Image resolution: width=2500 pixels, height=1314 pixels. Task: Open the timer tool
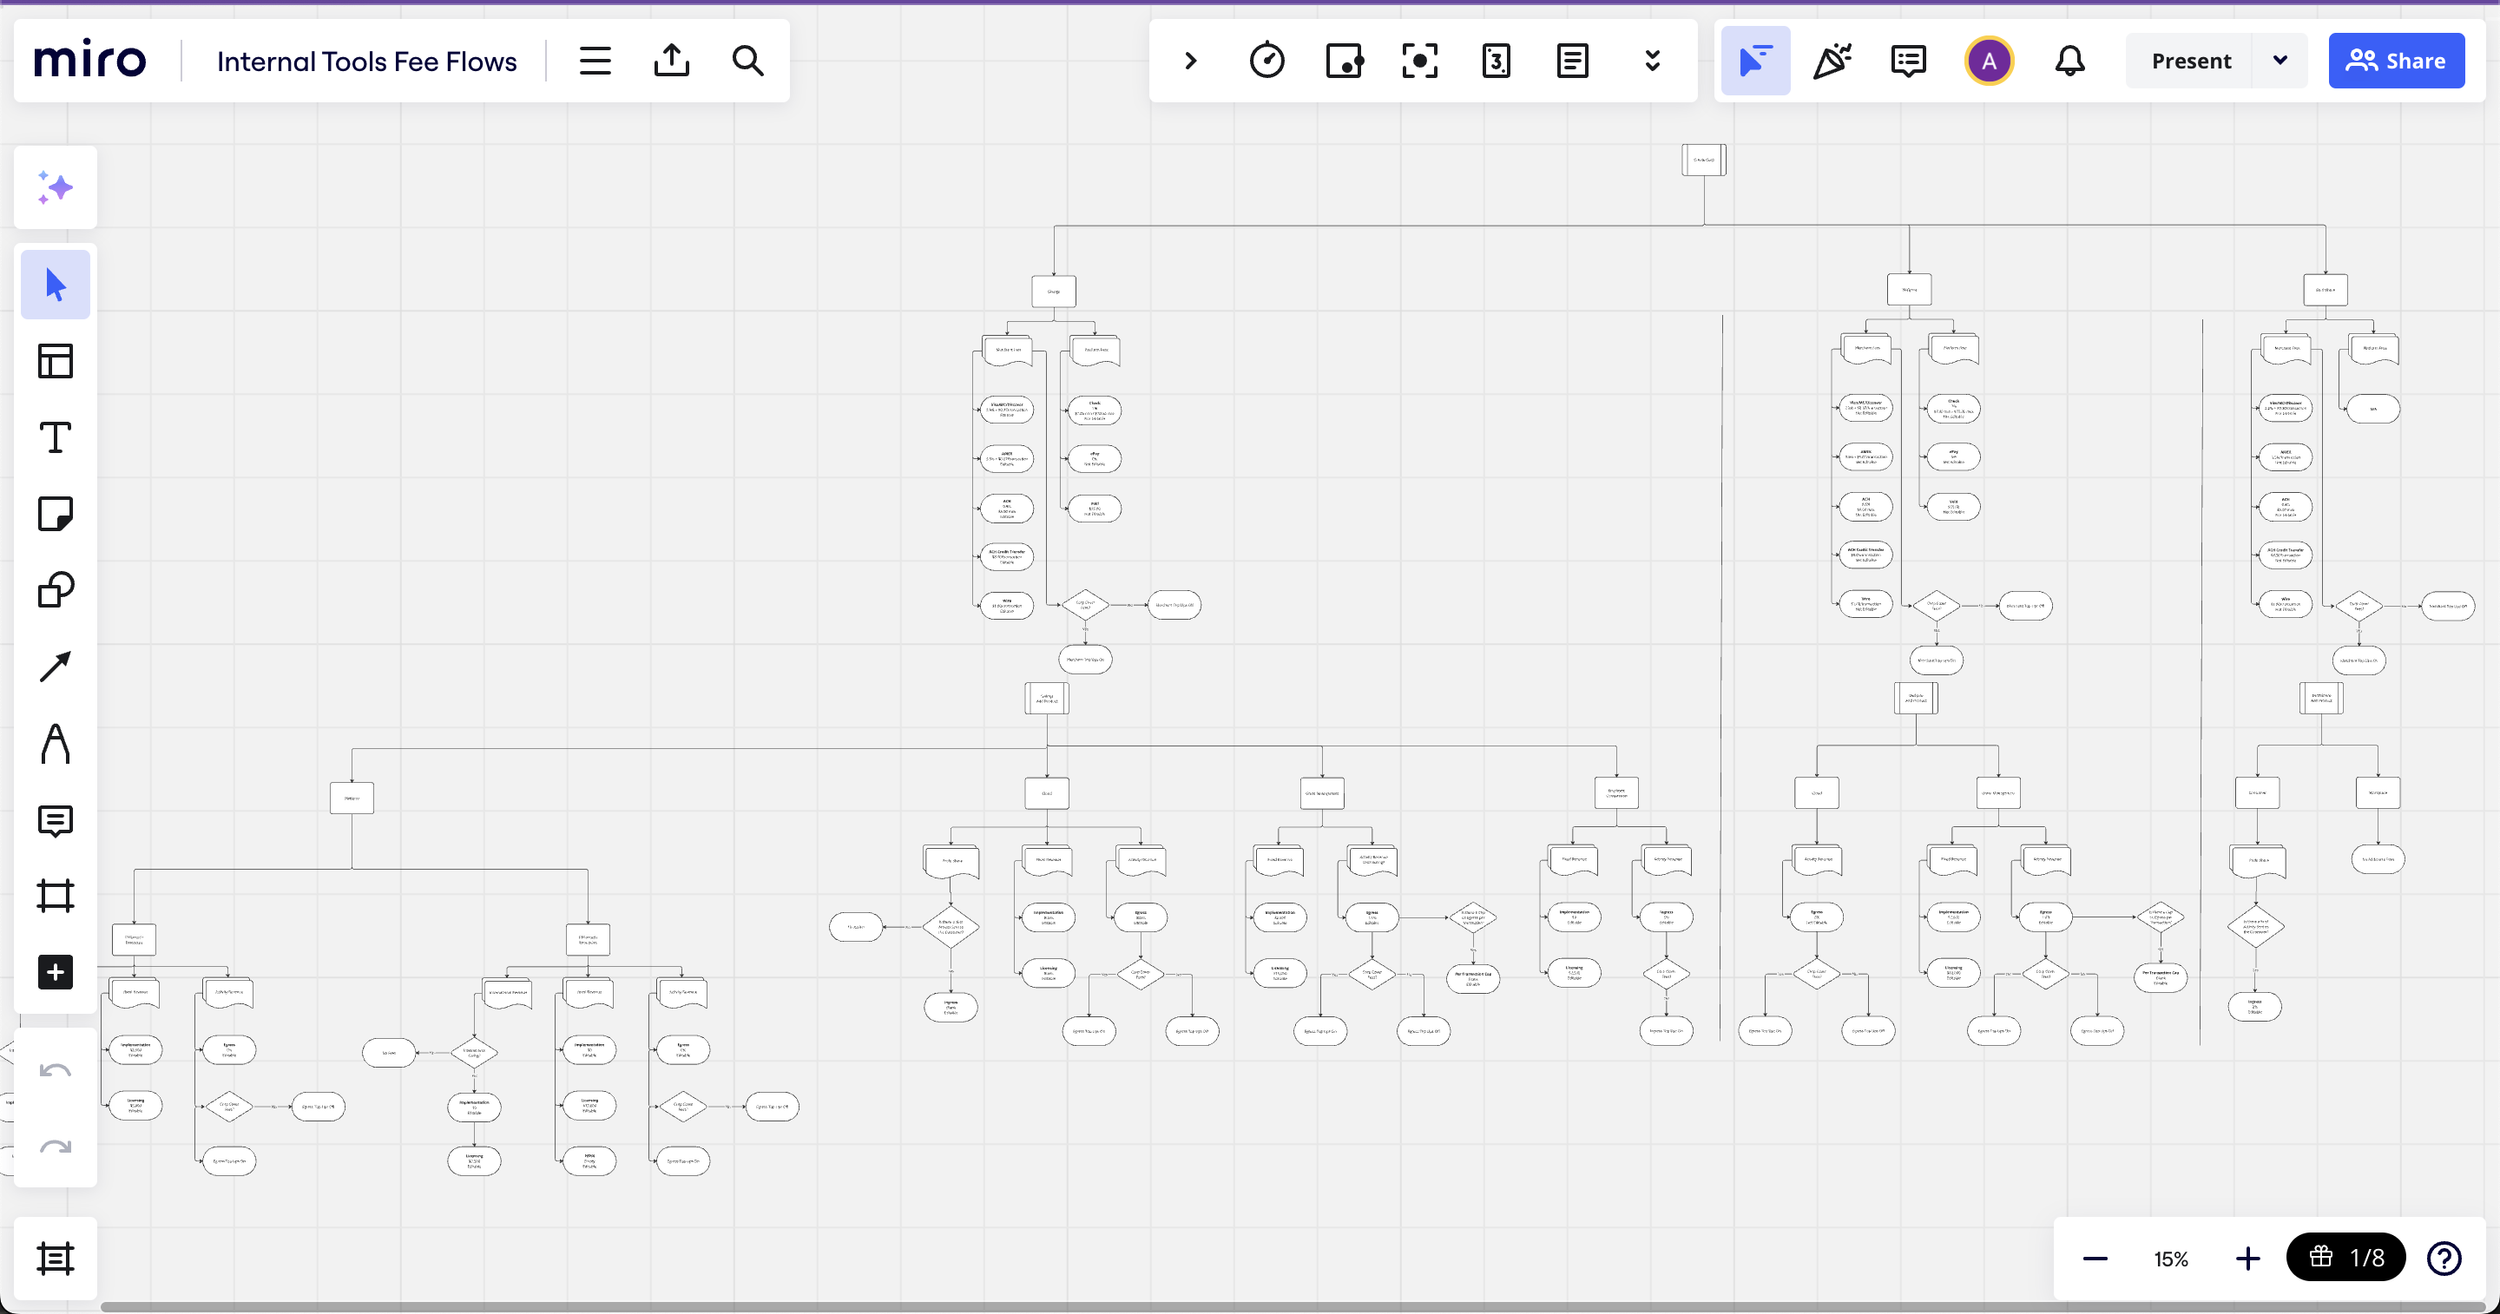pyautogui.click(x=1267, y=61)
